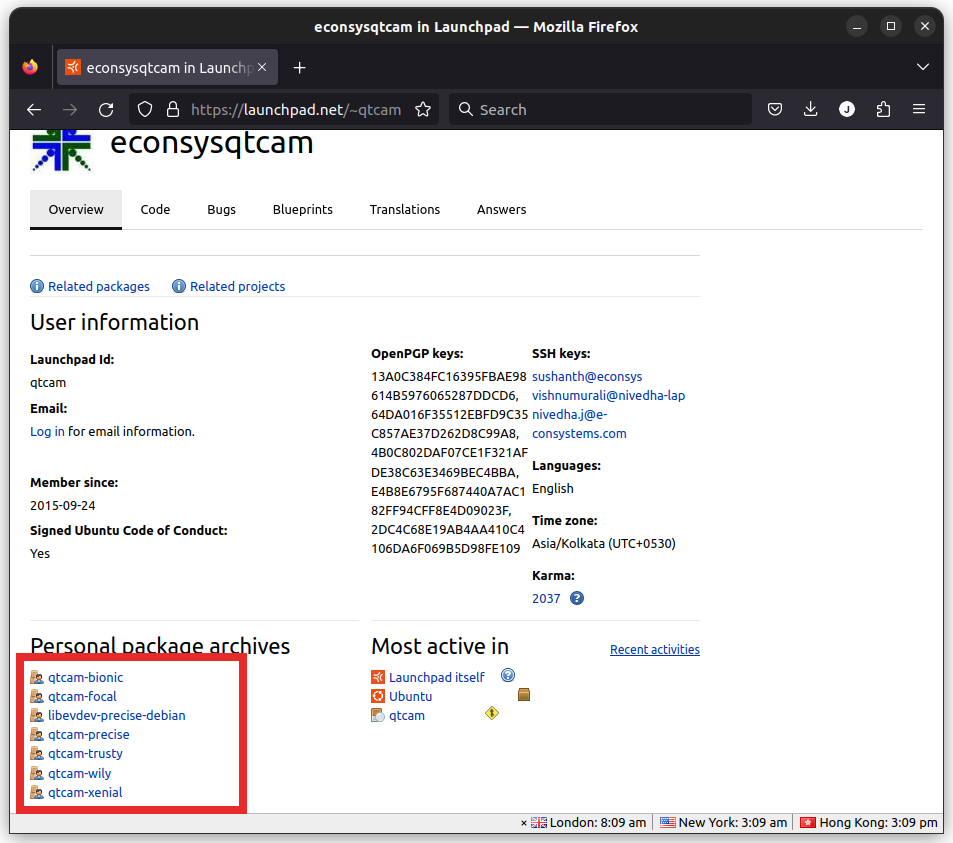The width and height of the screenshot is (953, 843).
Task: Reload the current page
Action: [x=106, y=109]
